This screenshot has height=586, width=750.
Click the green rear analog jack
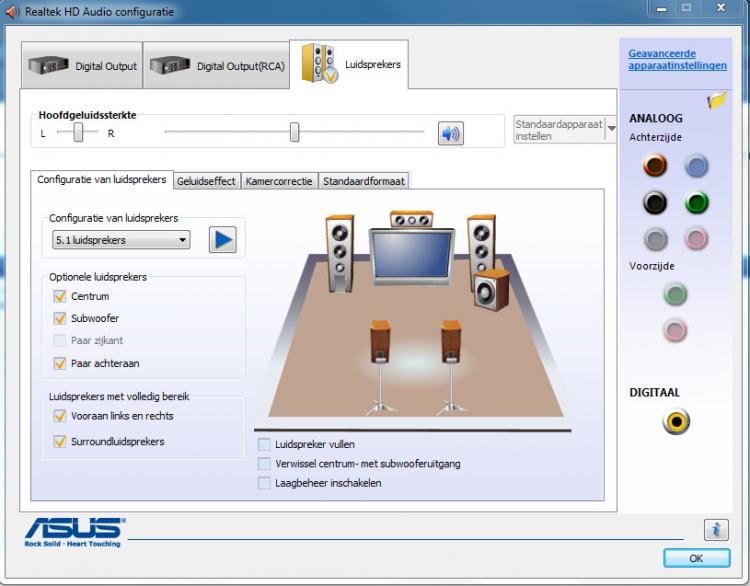(x=696, y=202)
